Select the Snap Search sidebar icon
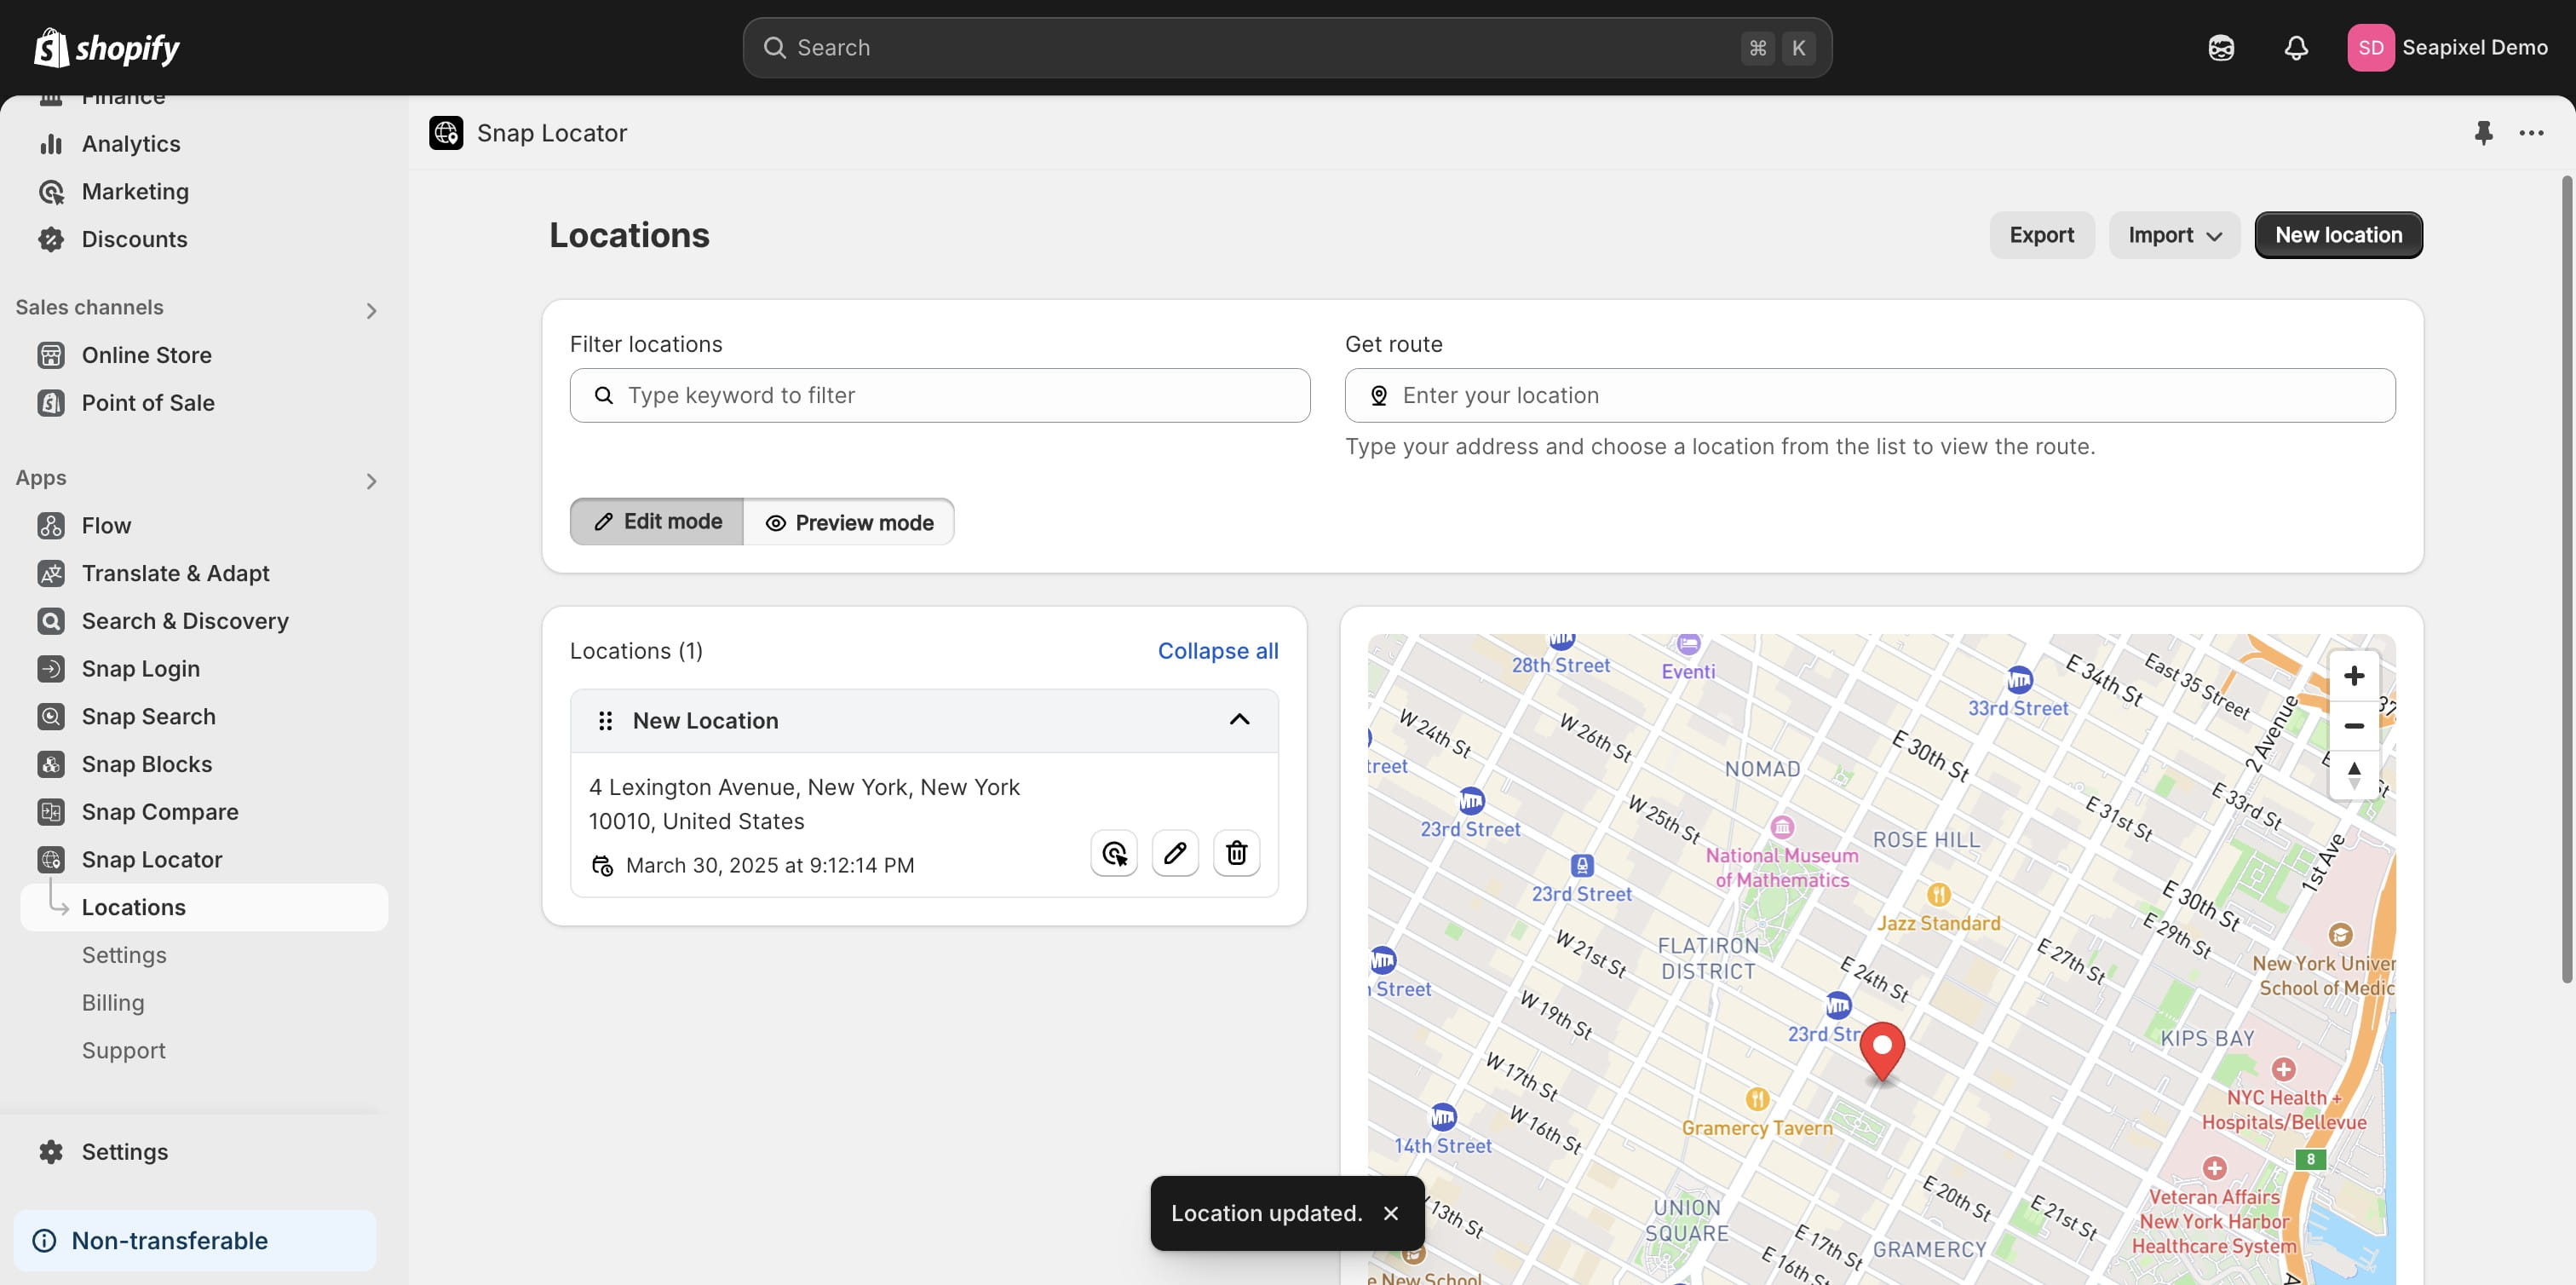Image resolution: width=2576 pixels, height=1285 pixels. click(x=51, y=716)
